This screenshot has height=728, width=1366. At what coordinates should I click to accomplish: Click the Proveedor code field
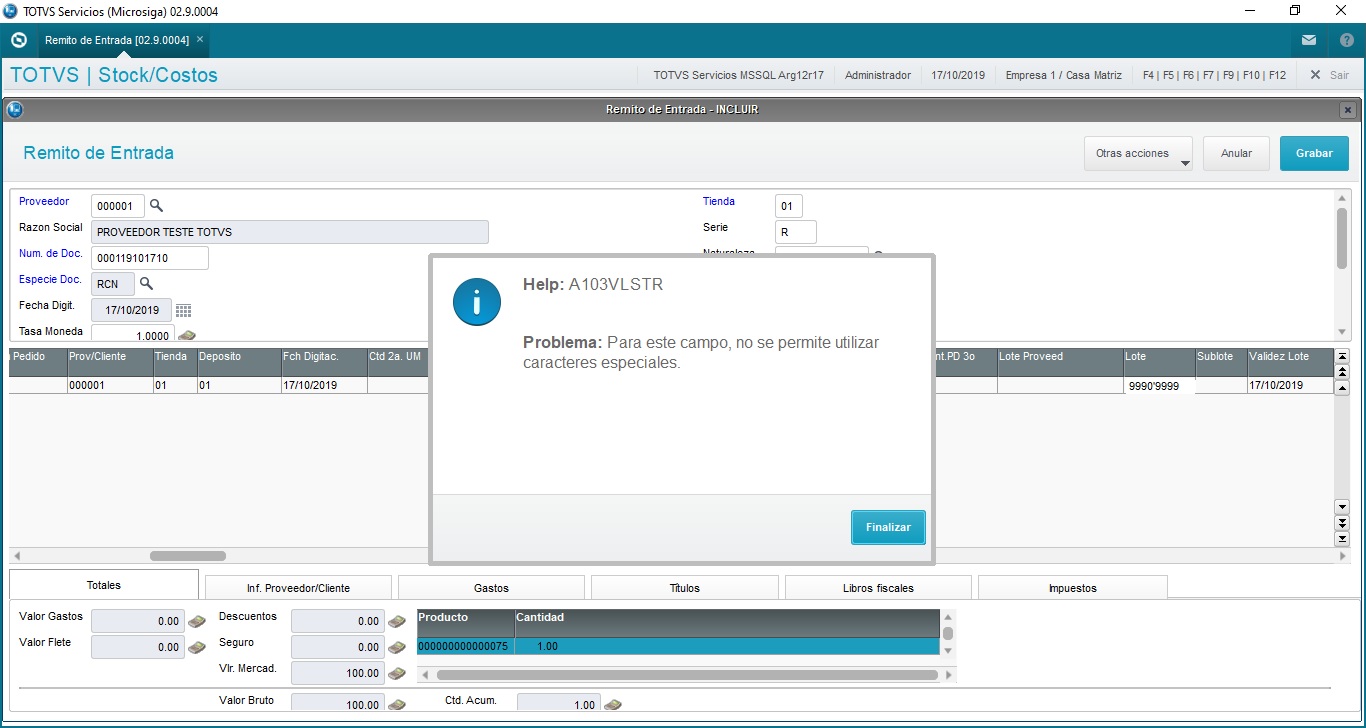118,206
